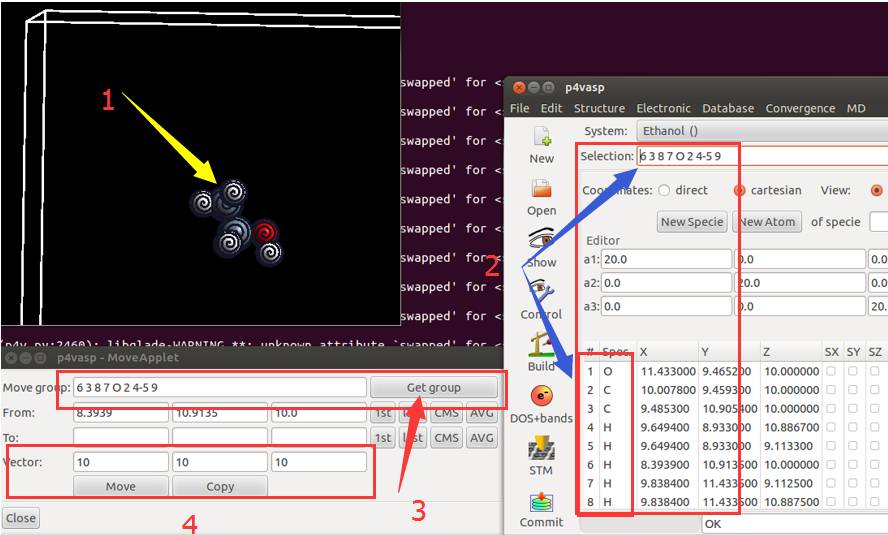This screenshot has height=535, width=888.
Task: Click the Show eye icon
Action: tap(541, 243)
